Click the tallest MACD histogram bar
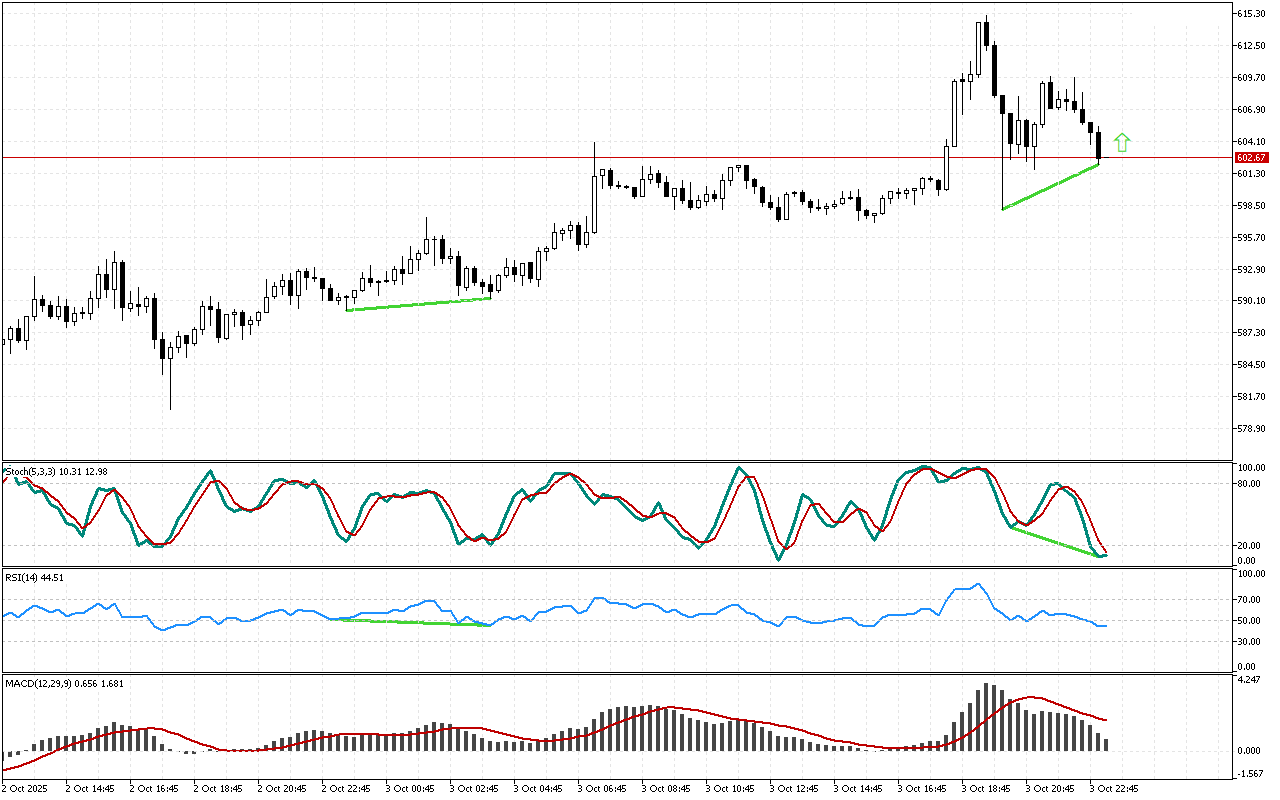This screenshot has width=1280, height=800. point(986,716)
